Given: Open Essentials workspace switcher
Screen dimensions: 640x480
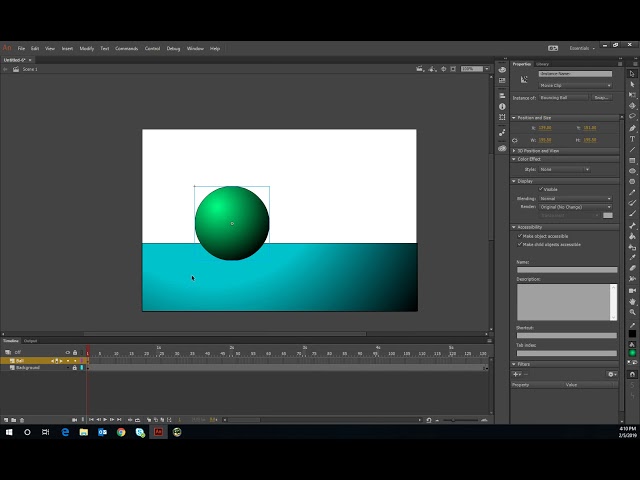Looking at the screenshot, I should (582, 49).
